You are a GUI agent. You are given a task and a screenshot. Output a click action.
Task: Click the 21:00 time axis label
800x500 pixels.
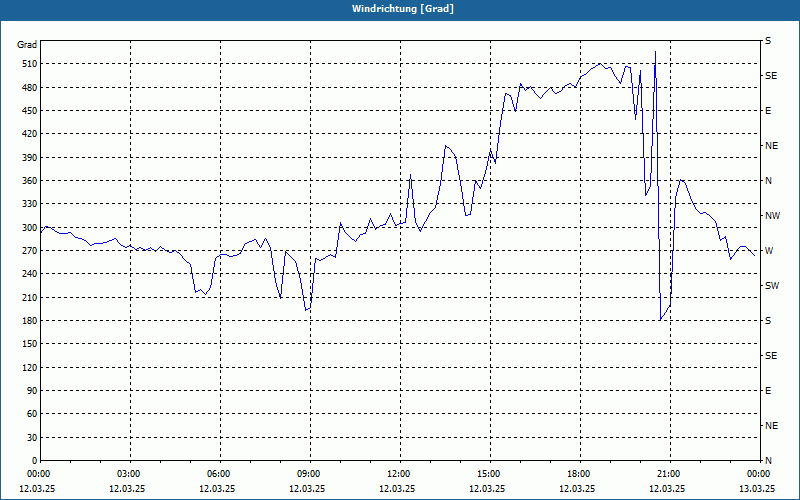coord(667,474)
